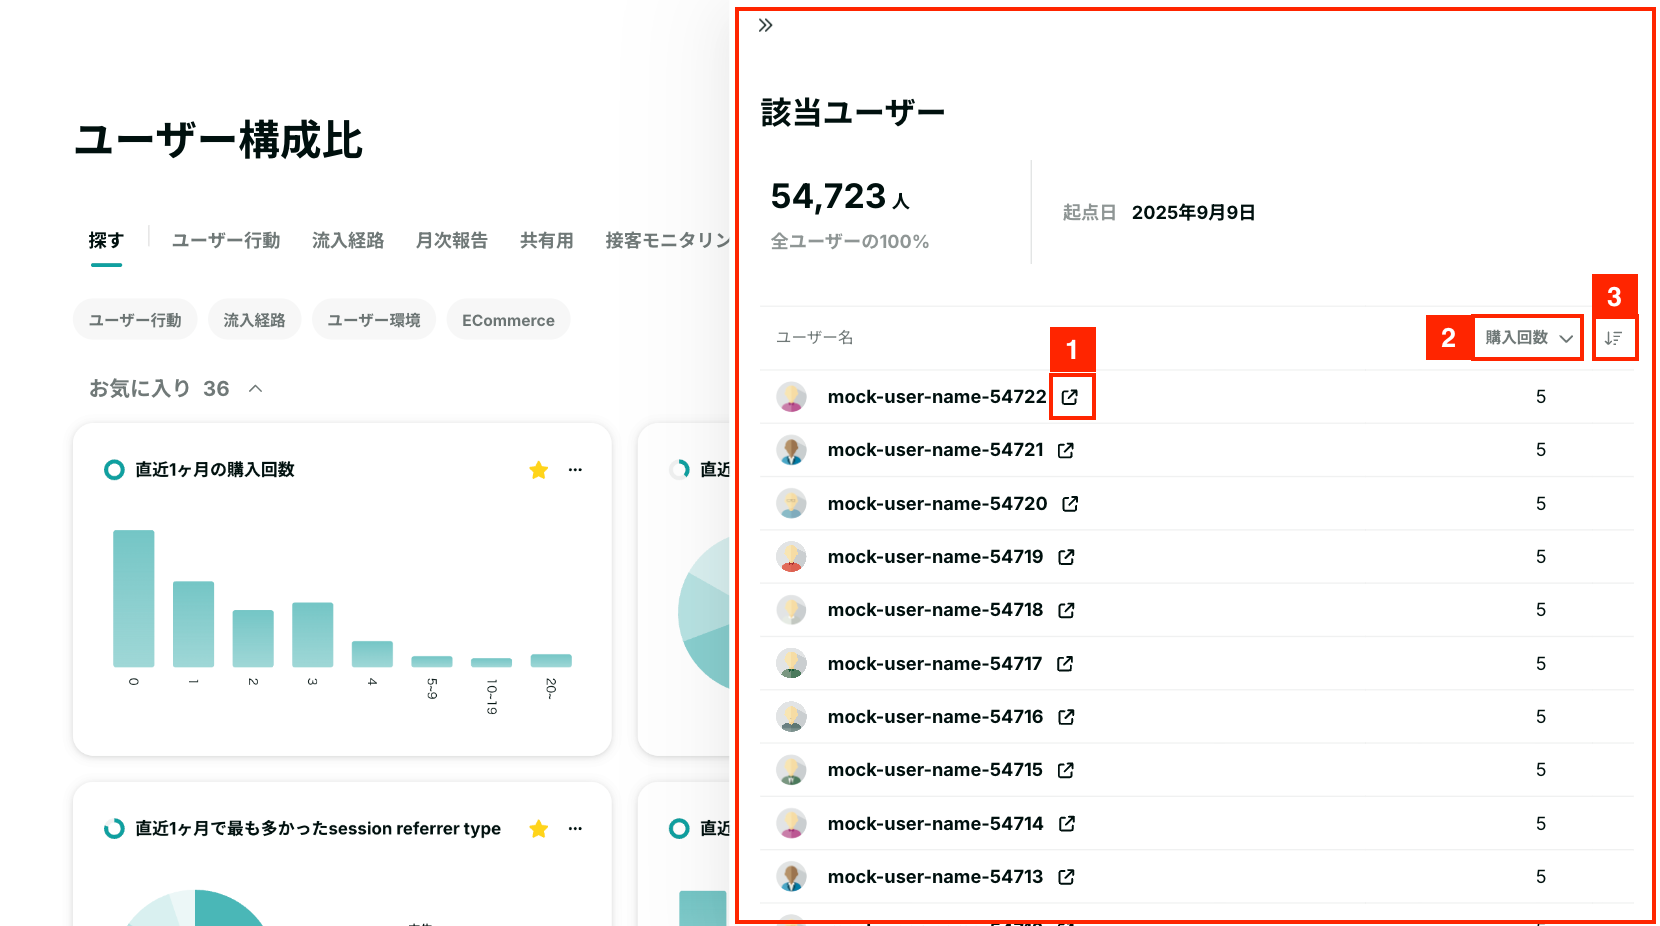Click the 全ユーザーの100% label
Screen dimensions: 1660x926
click(x=850, y=242)
